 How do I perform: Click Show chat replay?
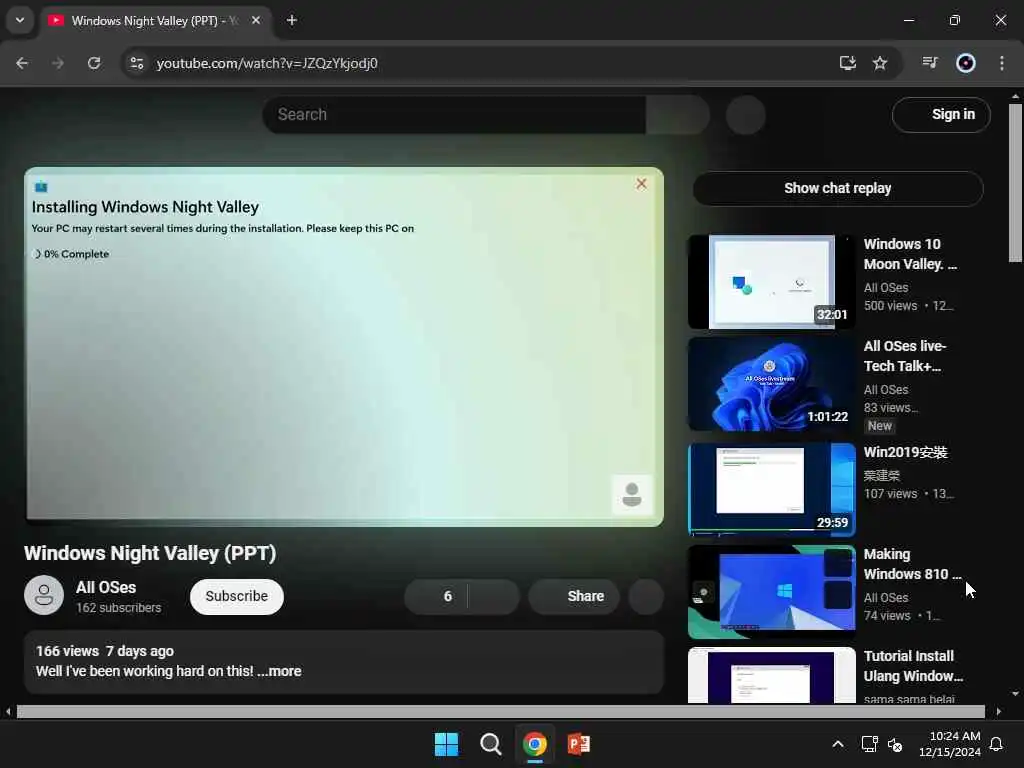(838, 189)
